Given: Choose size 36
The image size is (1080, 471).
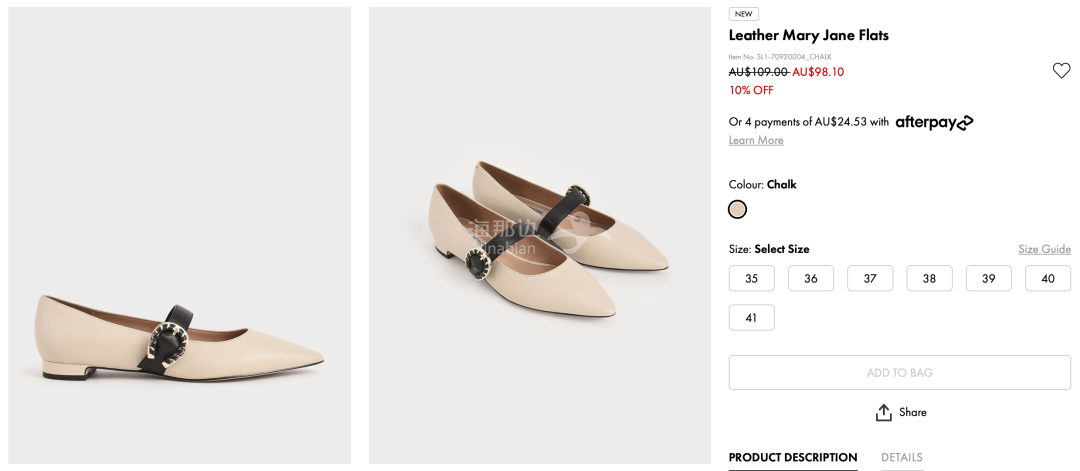Looking at the screenshot, I should (810, 278).
